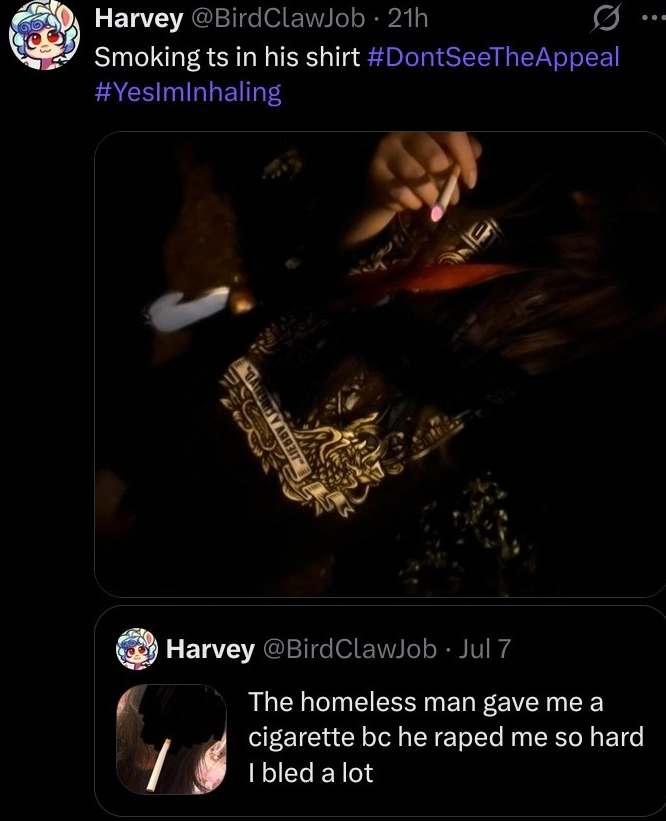Click the small avatar in quoted post
Screen dimensions: 666x821
[137, 649]
